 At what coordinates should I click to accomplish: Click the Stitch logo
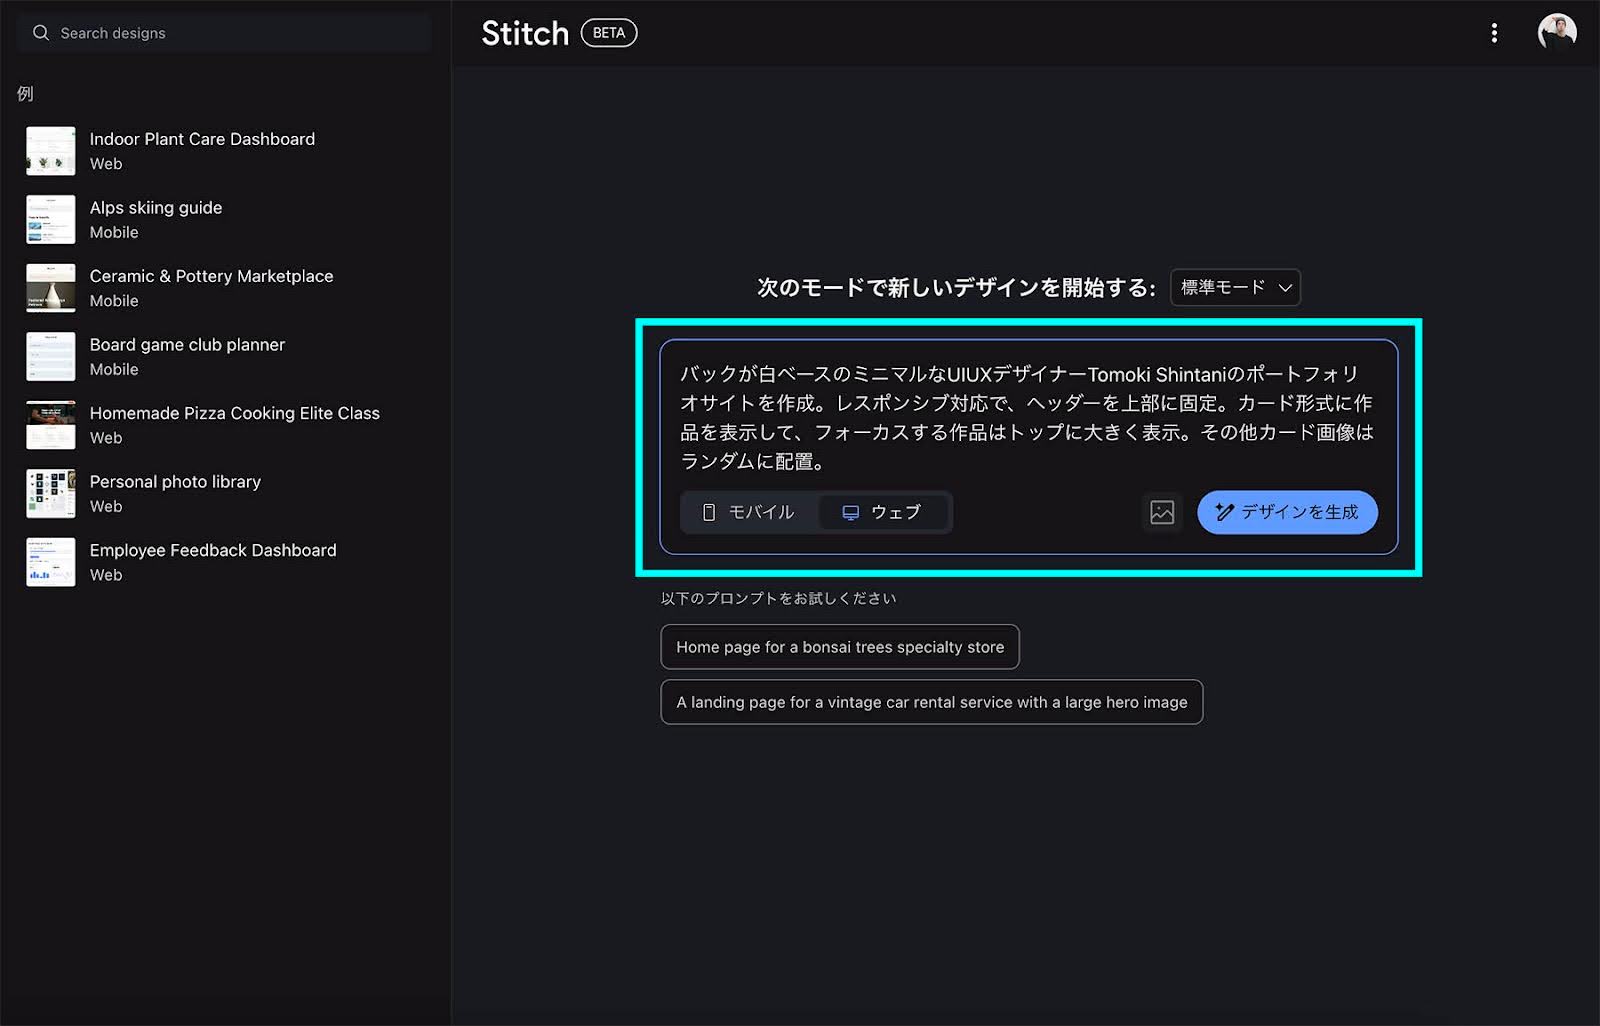524,33
